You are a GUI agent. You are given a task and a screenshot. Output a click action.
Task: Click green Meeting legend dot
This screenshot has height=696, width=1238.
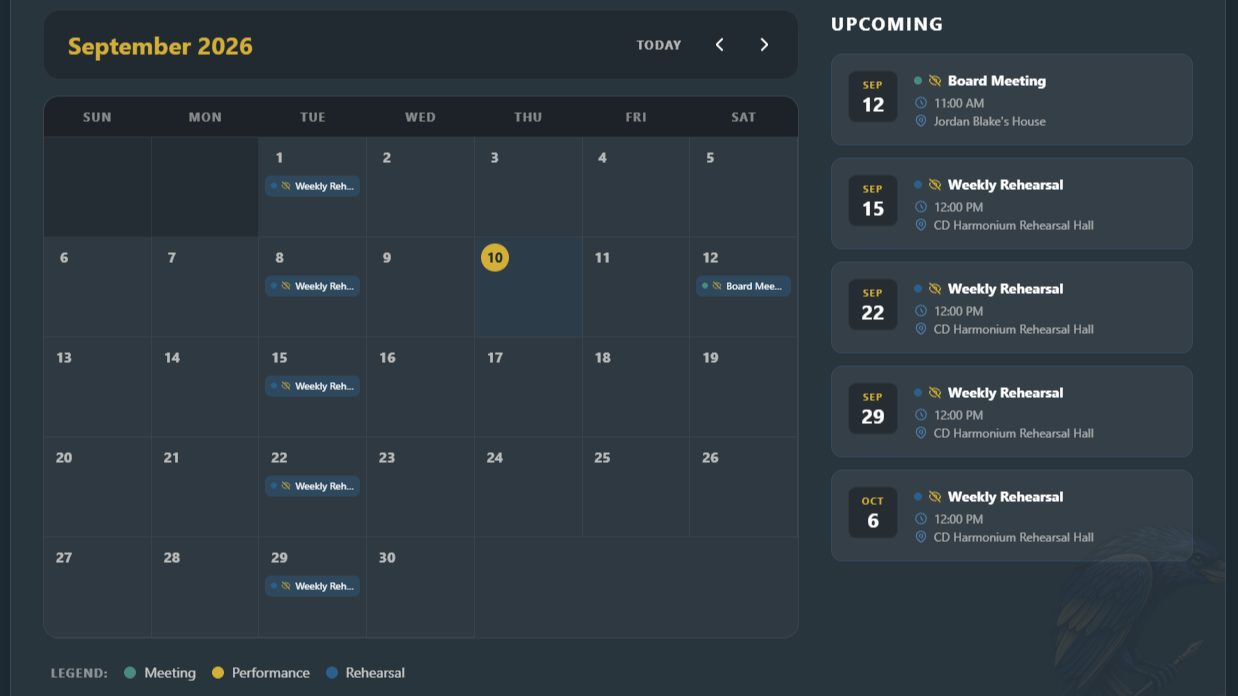[130, 673]
